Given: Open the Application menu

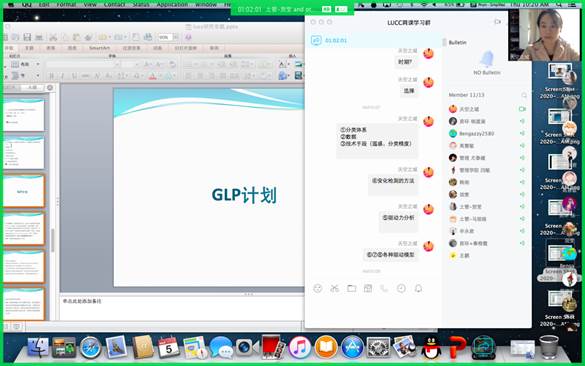Looking at the screenshot, I should (x=172, y=4).
